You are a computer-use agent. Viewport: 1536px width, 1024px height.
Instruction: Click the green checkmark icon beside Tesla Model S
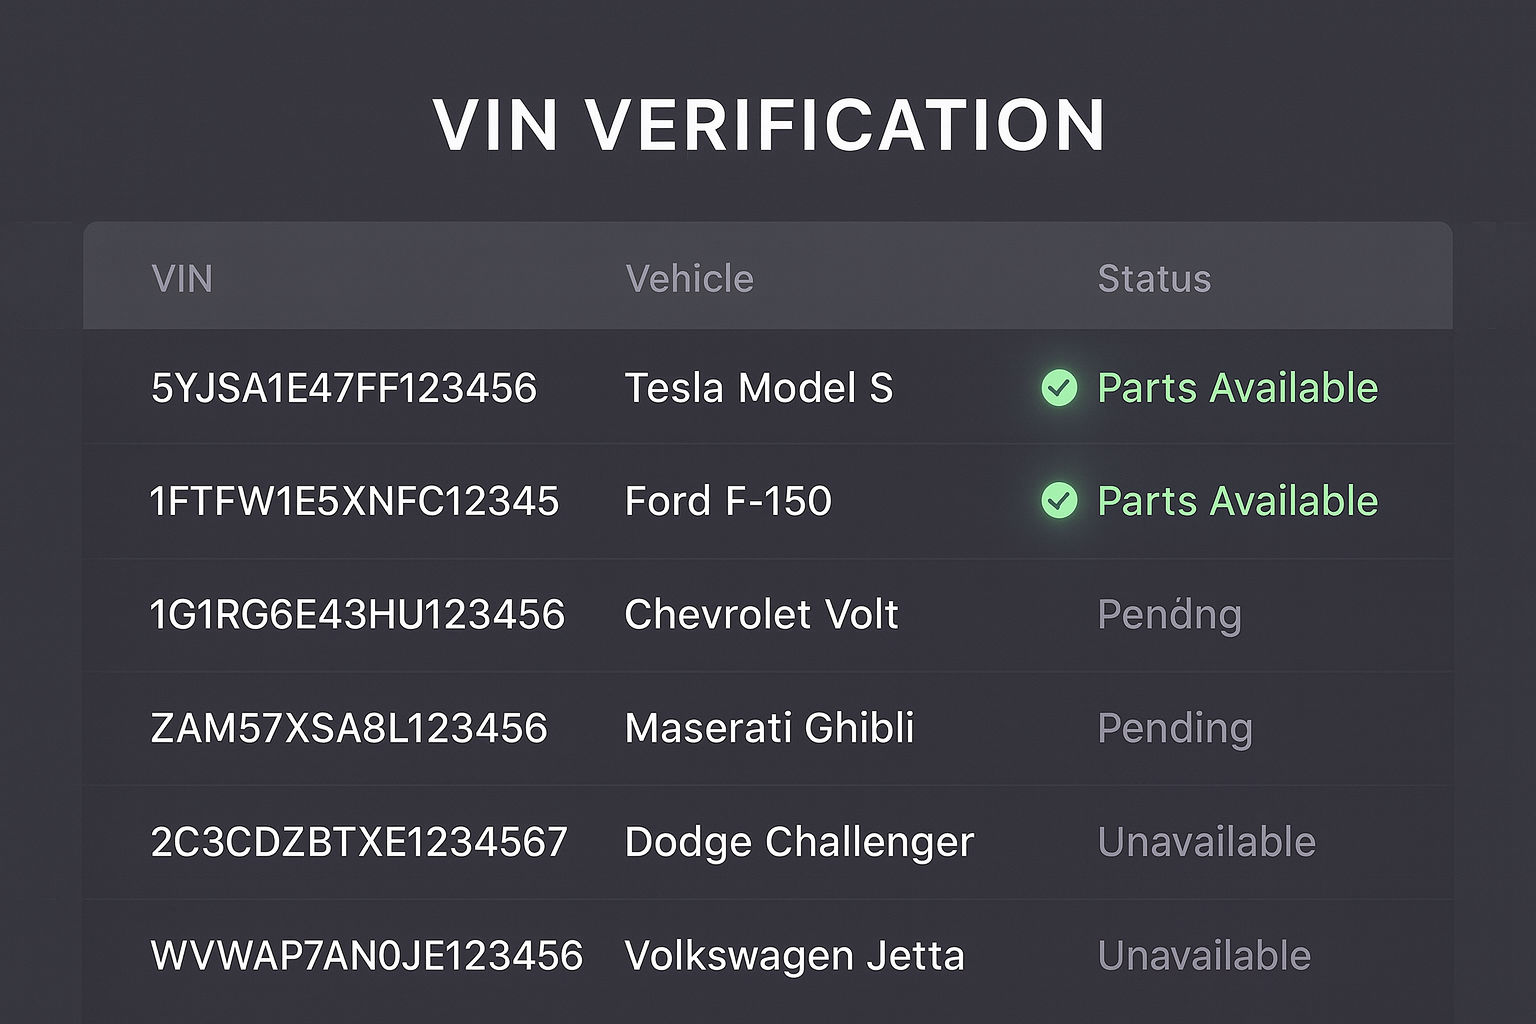[1059, 388]
